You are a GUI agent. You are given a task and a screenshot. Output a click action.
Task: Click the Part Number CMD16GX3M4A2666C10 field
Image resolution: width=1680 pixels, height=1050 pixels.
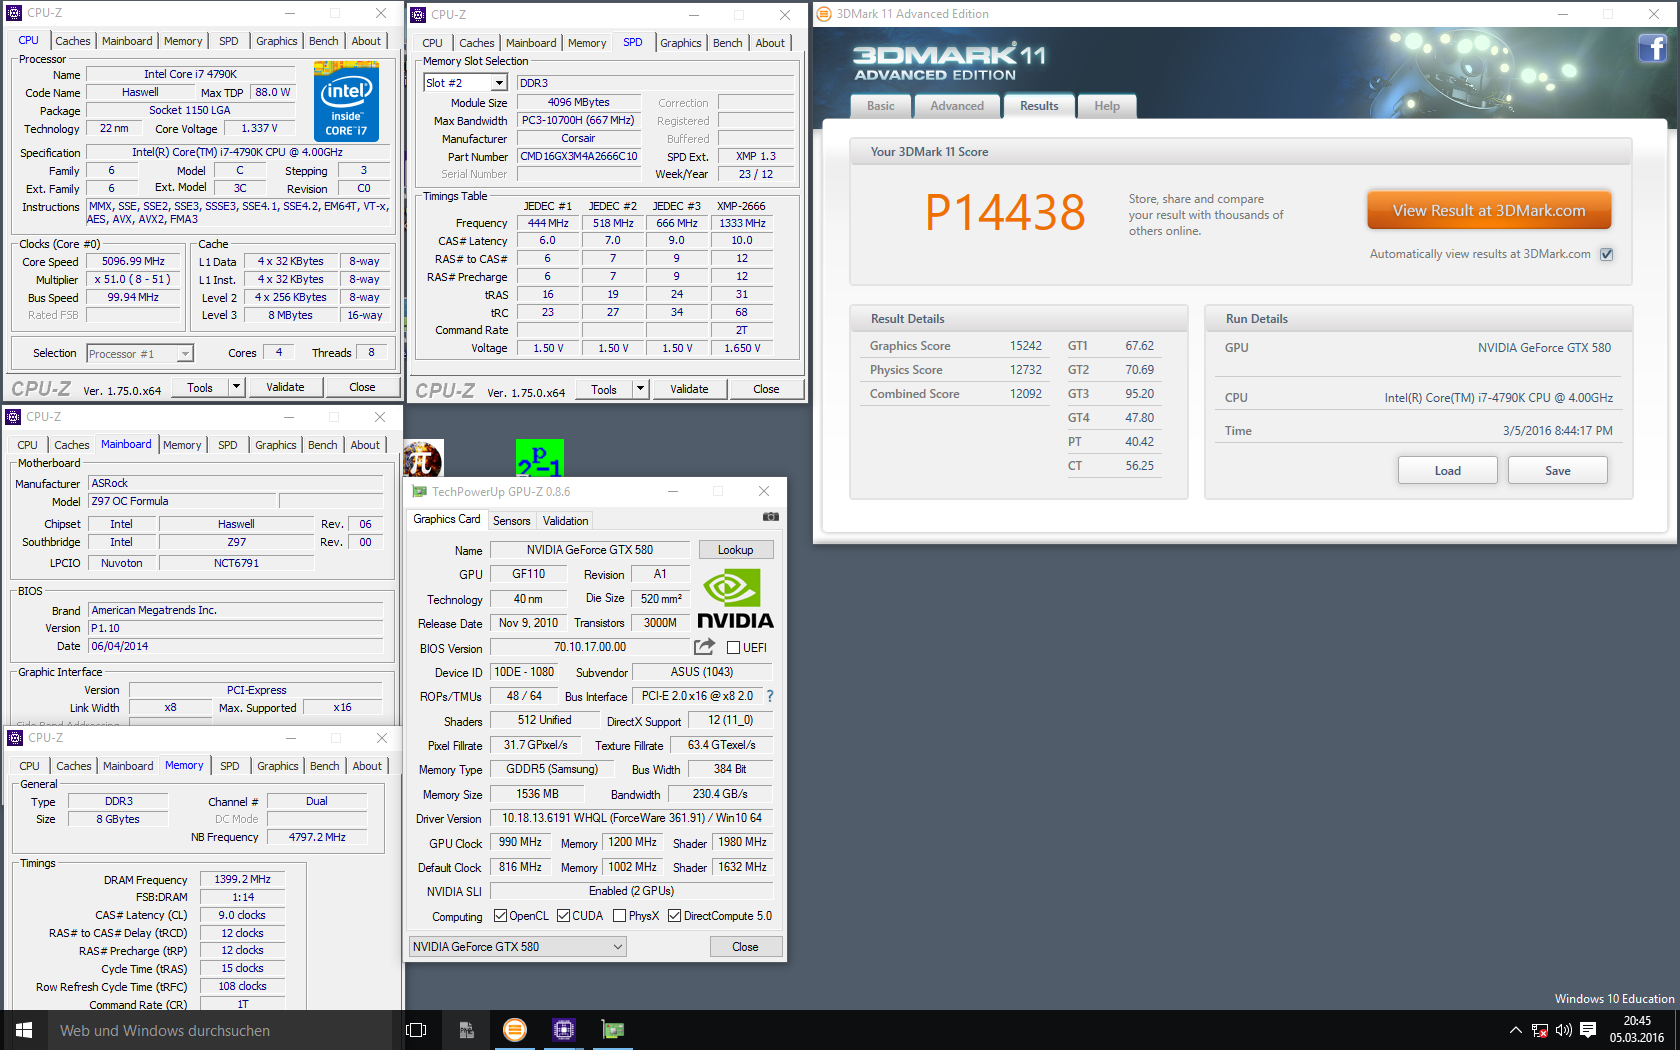point(579,156)
